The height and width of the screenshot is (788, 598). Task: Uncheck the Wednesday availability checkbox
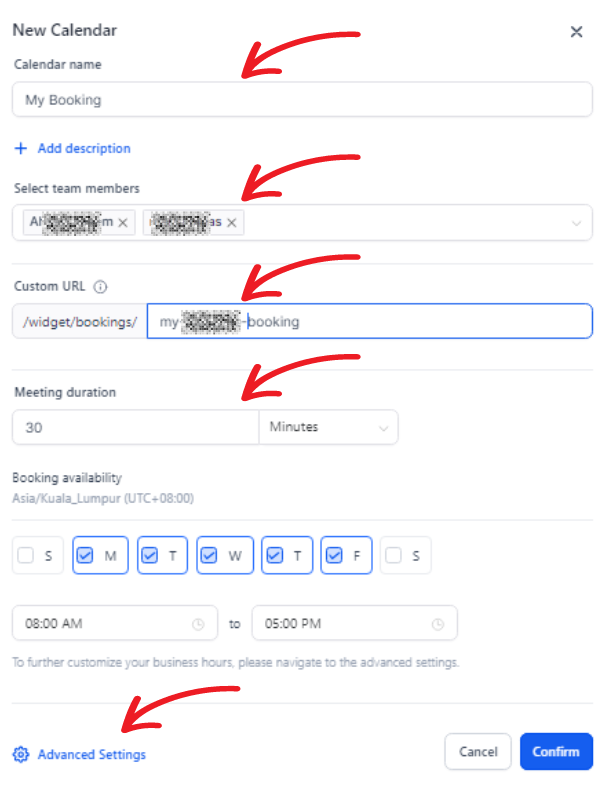pyautogui.click(x=209, y=555)
